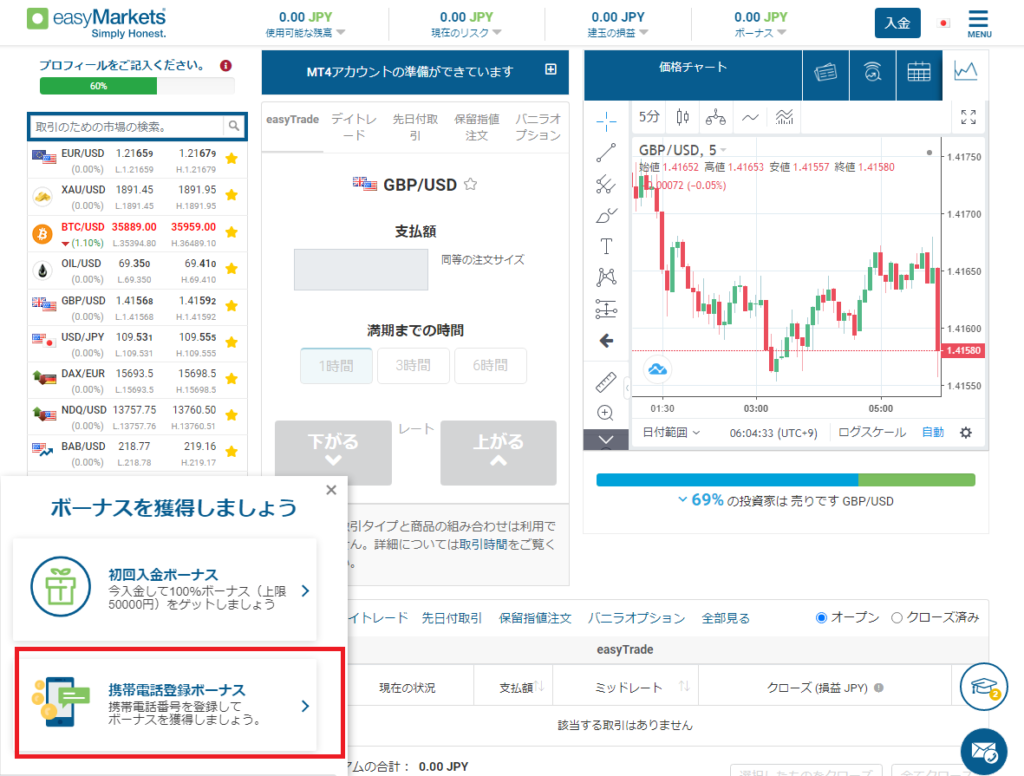Expand the MT4 account banner plus icon
The width and height of the screenshot is (1024, 776).
click(x=551, y=69)
